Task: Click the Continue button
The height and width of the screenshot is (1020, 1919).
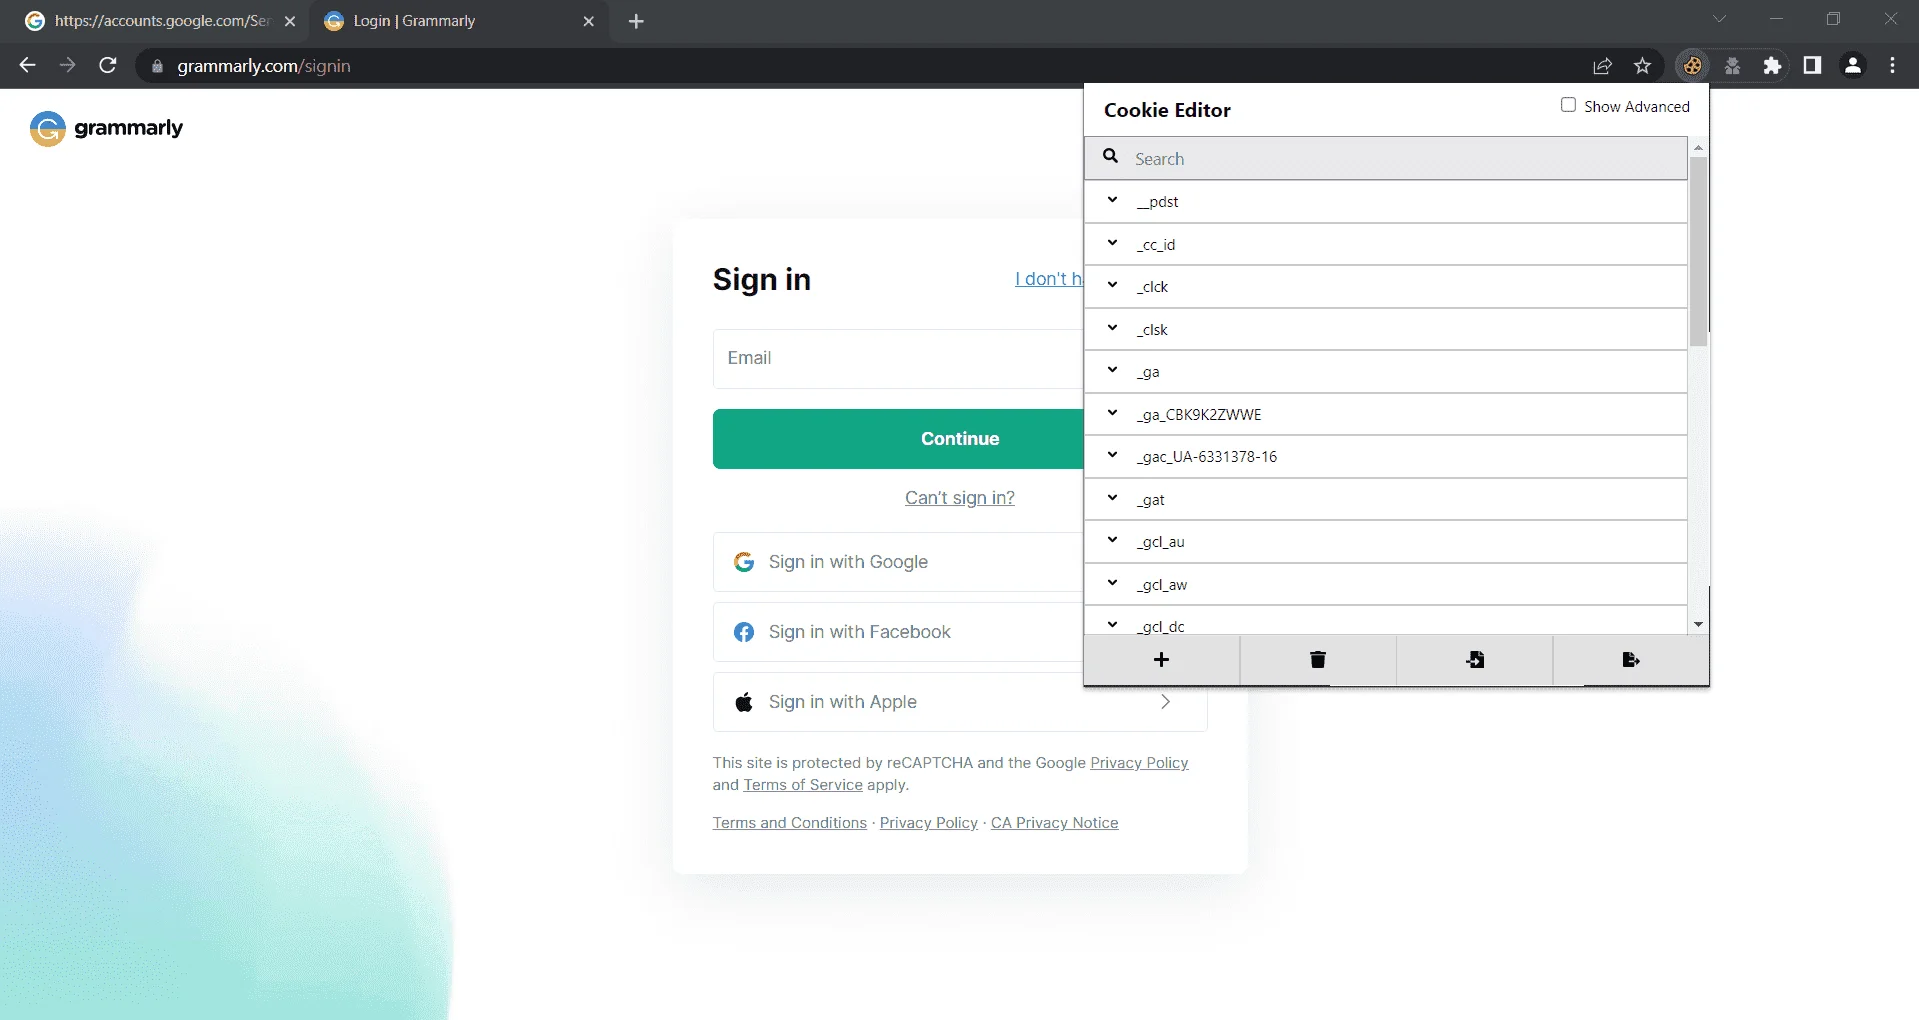Action: pos(898,439)
